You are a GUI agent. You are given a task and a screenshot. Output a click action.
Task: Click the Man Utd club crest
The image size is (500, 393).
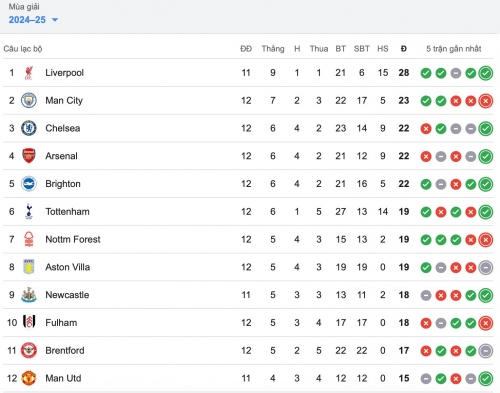point(29,378)
